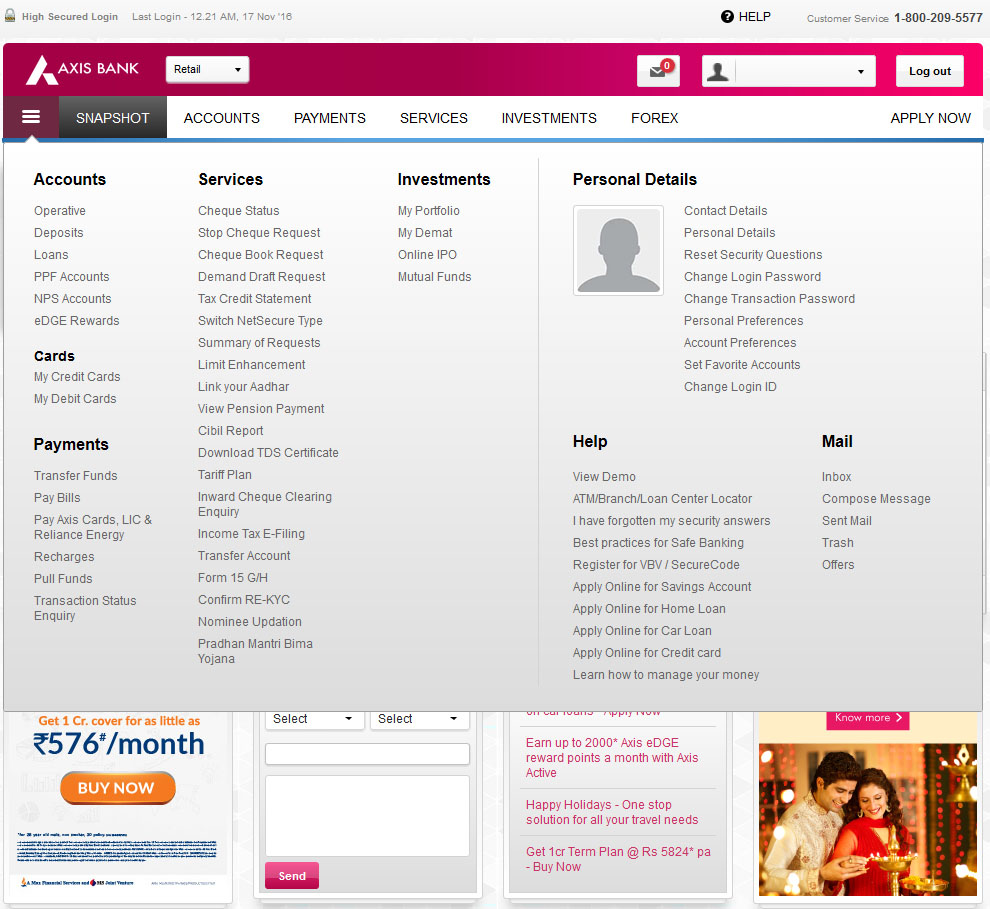990x909 pixels.
Task: Open Change Login Password link
Action: (753, 277)
